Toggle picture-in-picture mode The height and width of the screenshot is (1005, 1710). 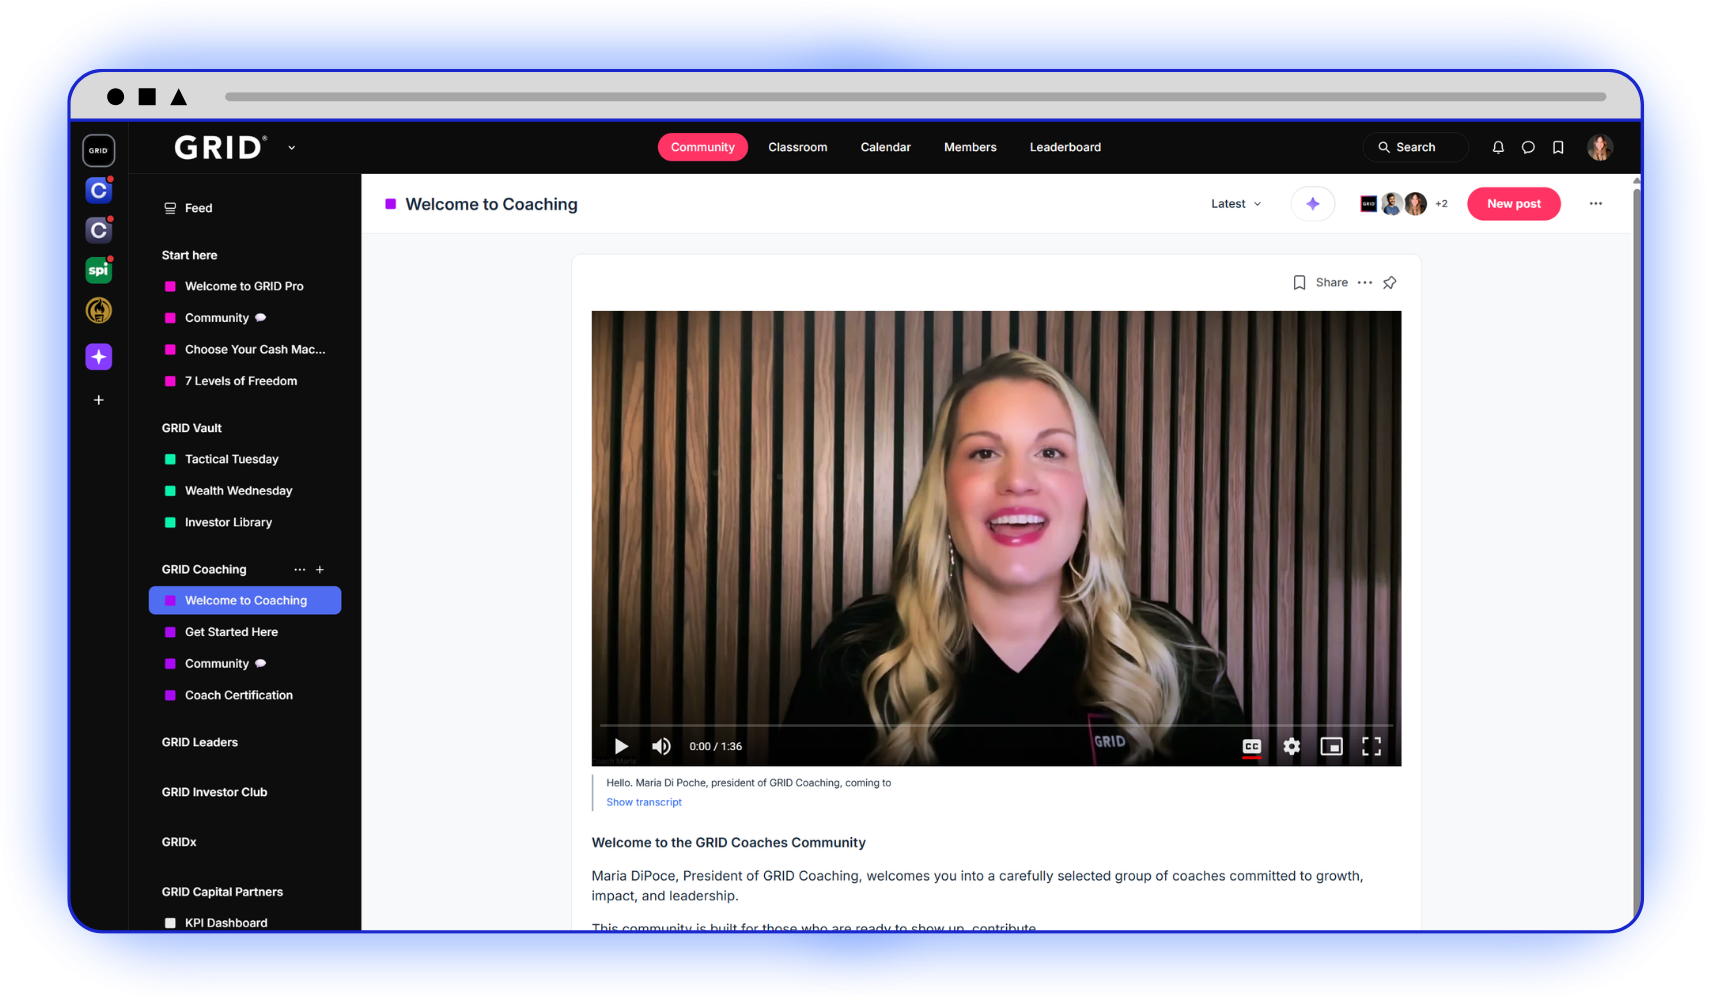1332,746
